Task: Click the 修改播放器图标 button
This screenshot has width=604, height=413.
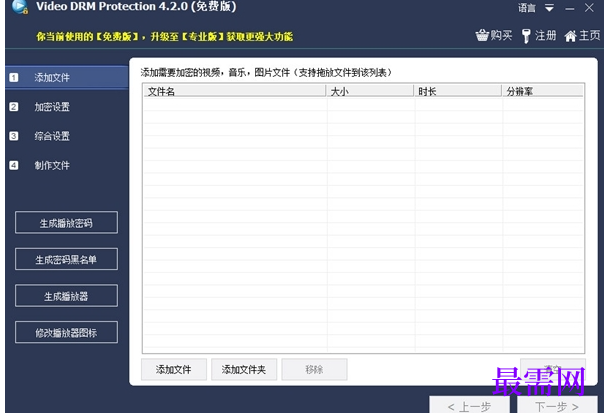Action: (66, 332)
